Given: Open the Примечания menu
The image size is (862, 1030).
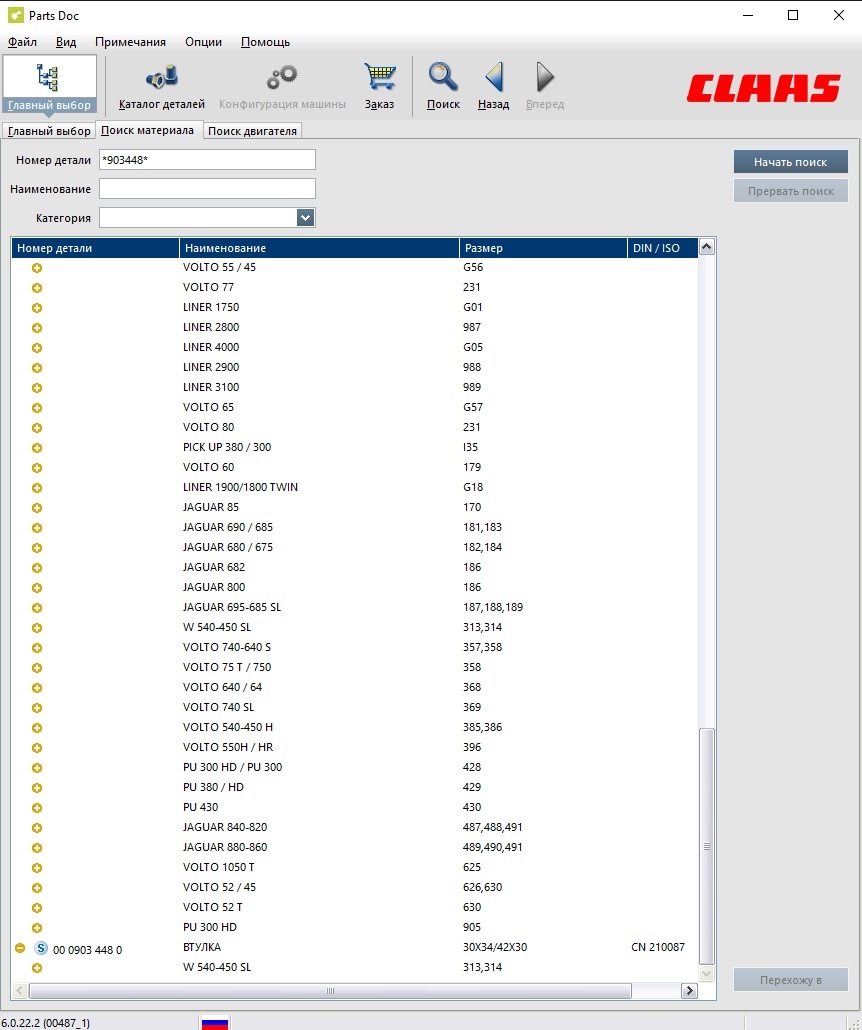Looking at the screenshot, I should tap(130, 42).
